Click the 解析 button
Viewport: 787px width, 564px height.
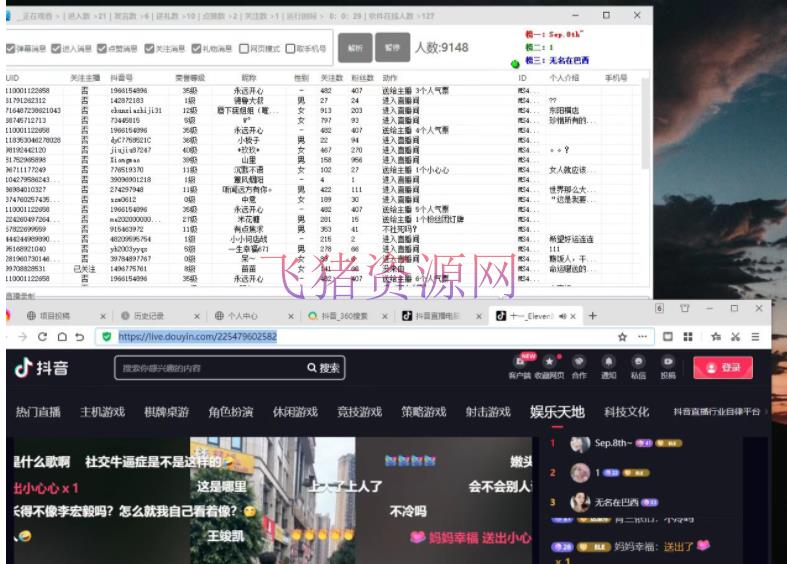355,48
